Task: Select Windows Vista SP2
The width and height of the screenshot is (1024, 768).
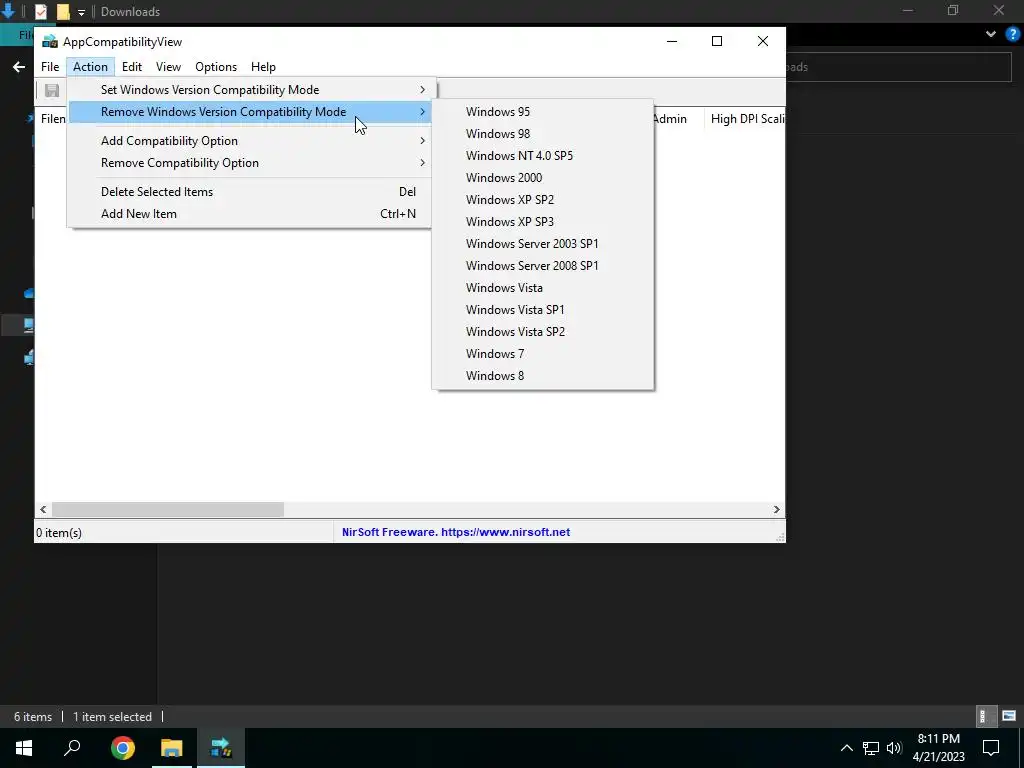Action: coord(543,332)
